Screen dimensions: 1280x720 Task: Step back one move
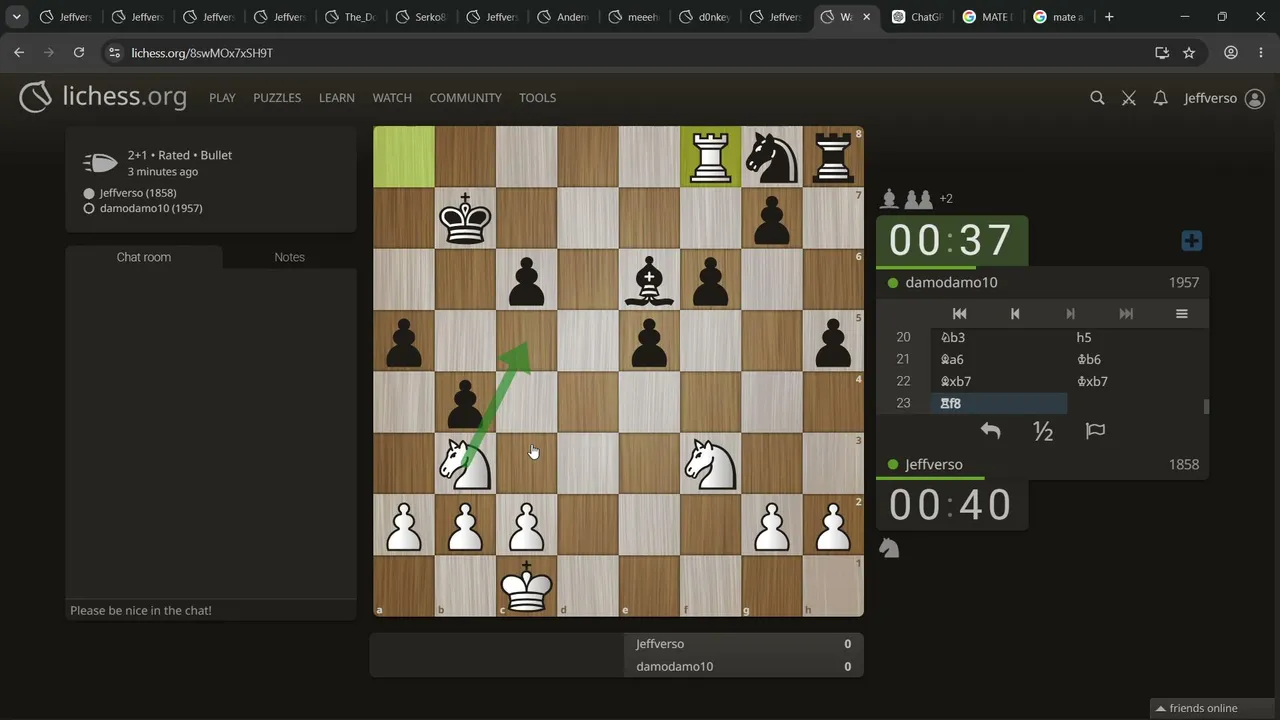[x=1015, y=314]
